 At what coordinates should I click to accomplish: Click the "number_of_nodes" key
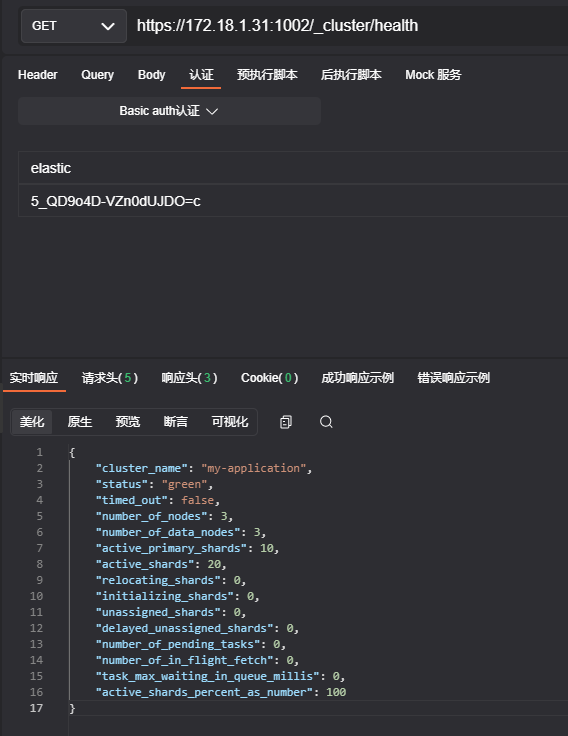tap(151, 516)
